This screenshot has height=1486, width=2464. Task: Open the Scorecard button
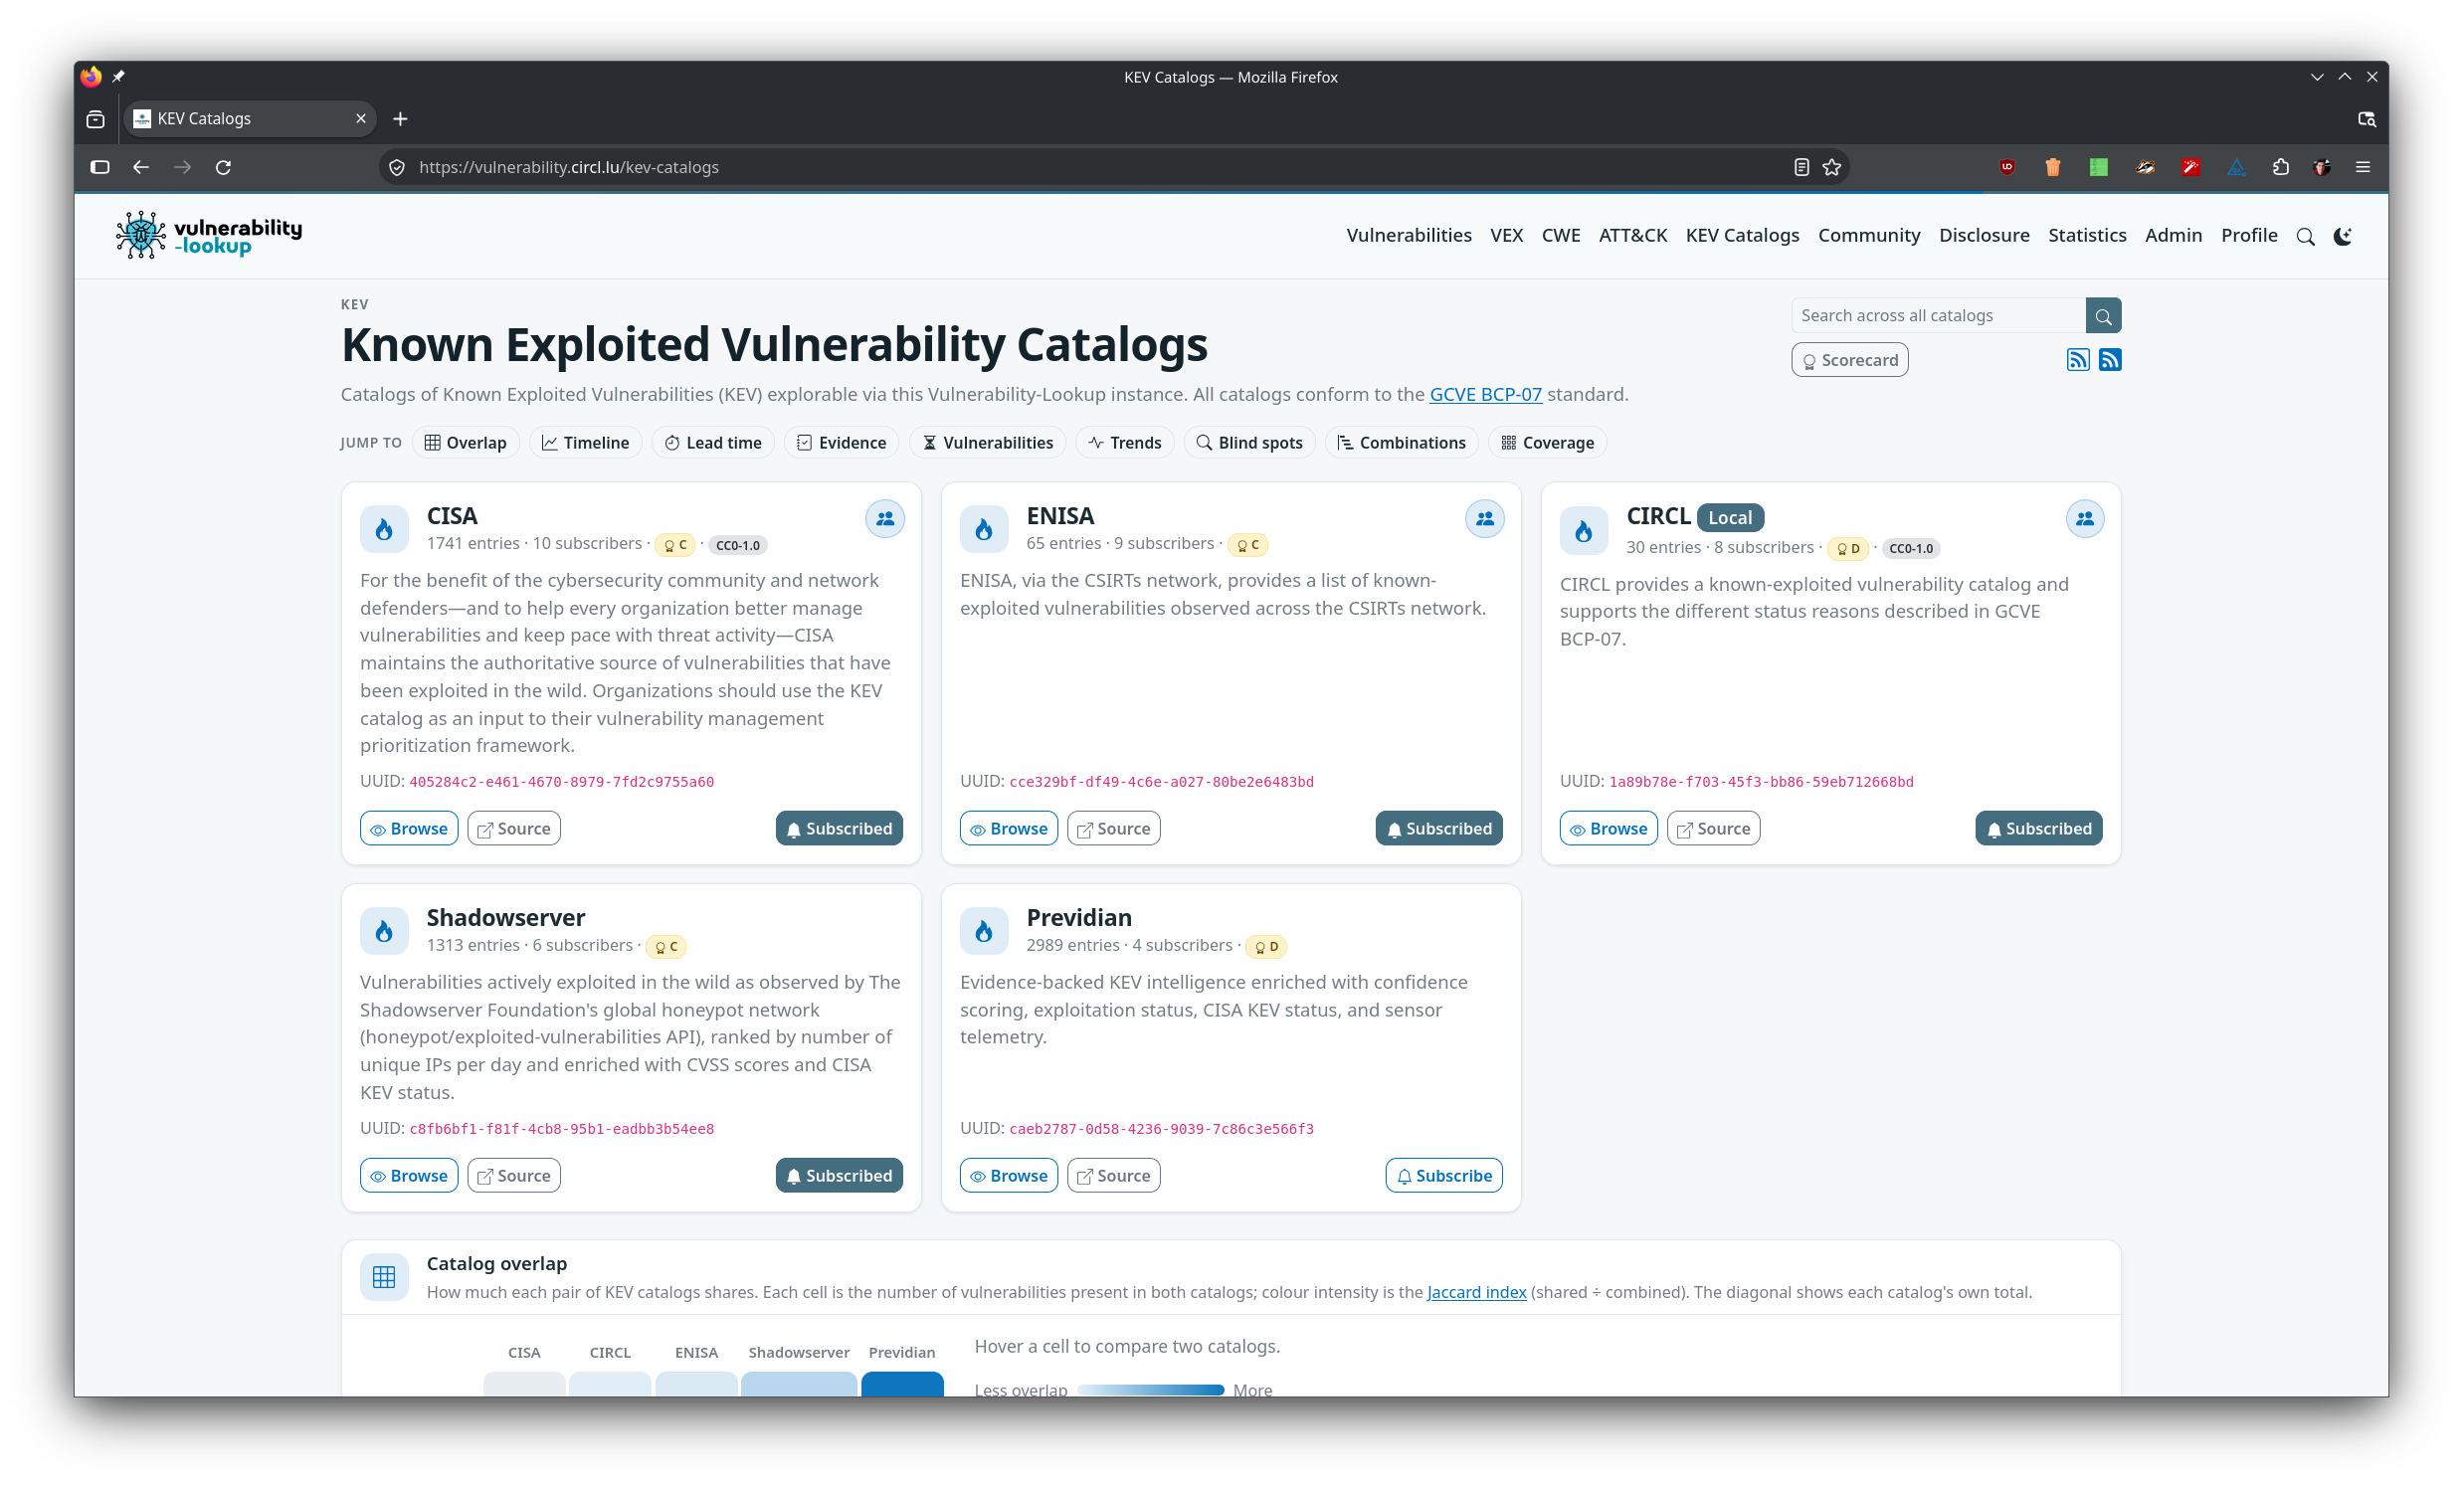(1849, 360)
